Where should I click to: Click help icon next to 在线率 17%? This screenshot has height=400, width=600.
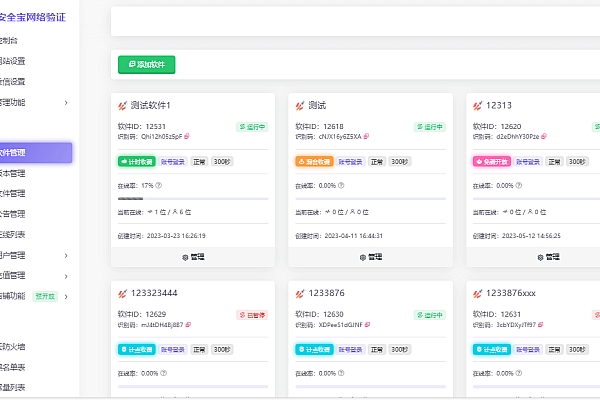pos(158,185)
